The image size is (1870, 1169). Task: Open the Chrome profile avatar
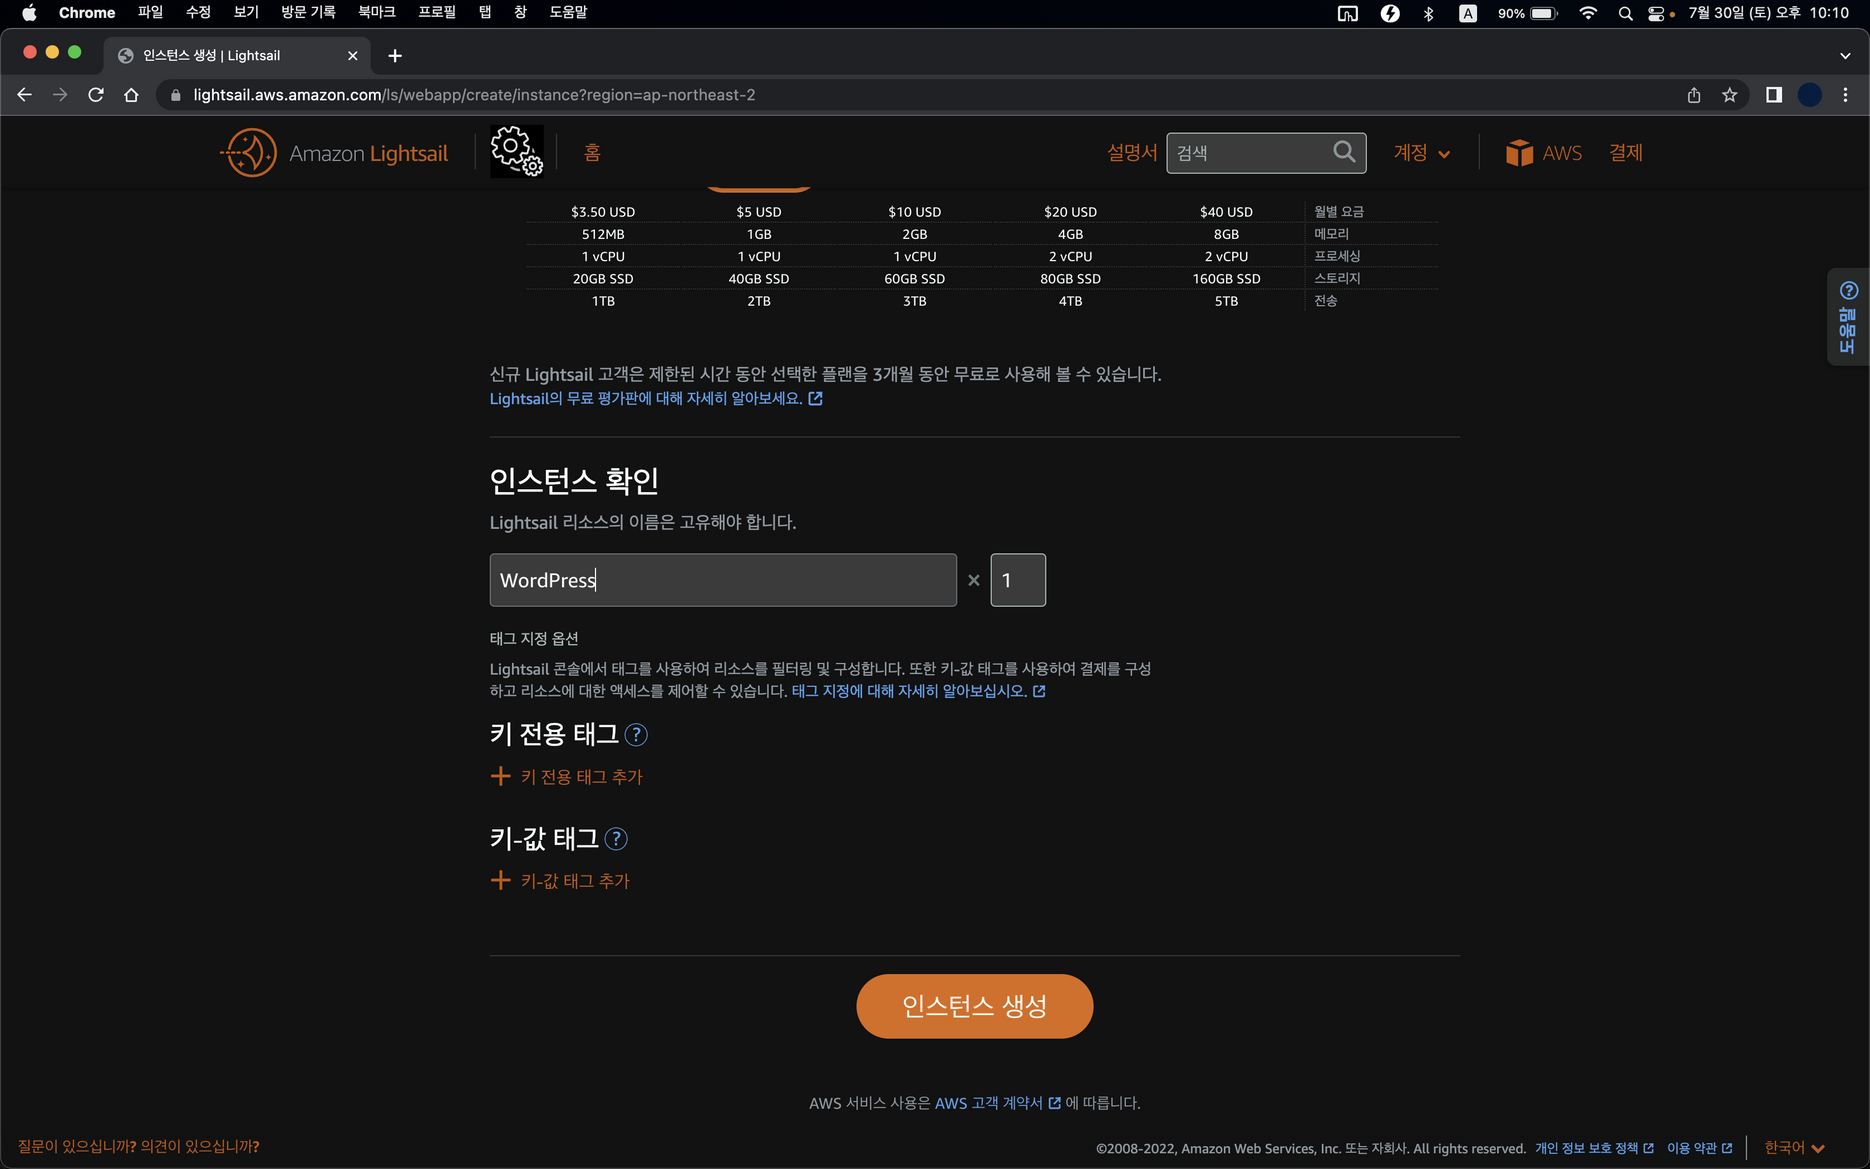[1810, 95]
